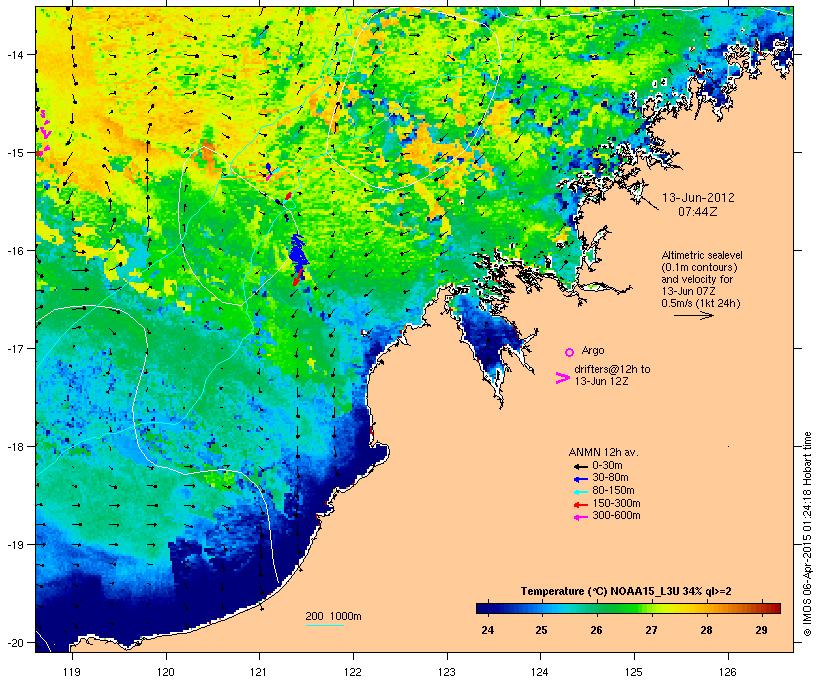Click the latitude axis label -15

(15, 153)
